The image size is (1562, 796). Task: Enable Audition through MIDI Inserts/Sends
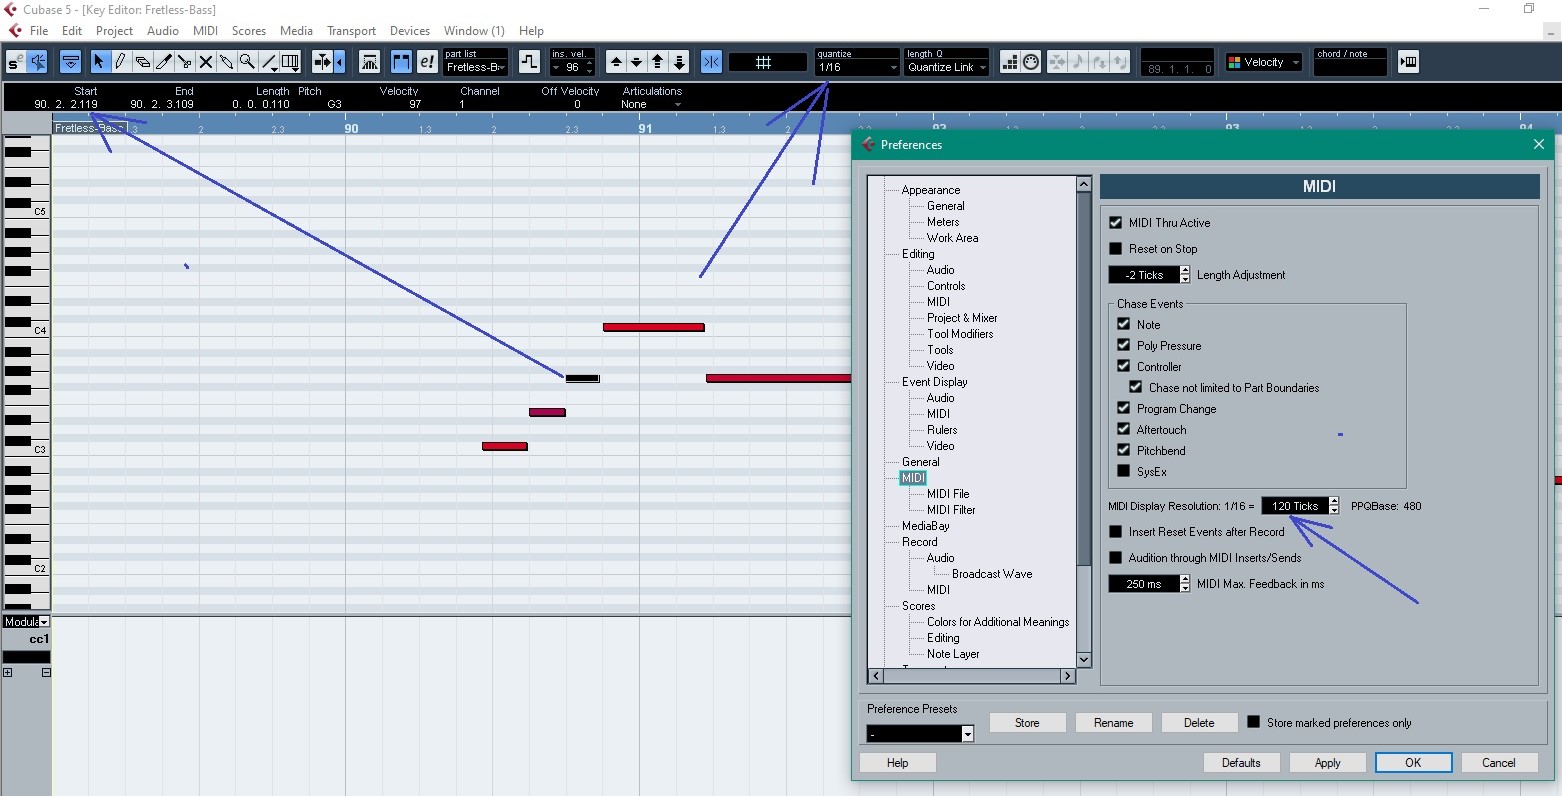(x=1116, y=557)
